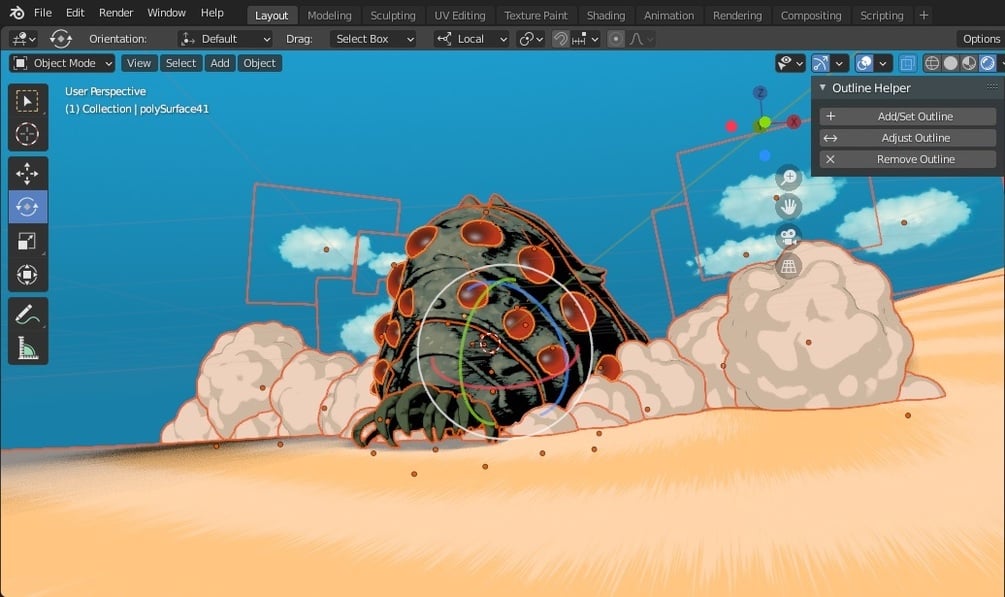Open the Local transform orientation dropdown
The height and width of the screenshot is (597, 1005).
(471, 39)
